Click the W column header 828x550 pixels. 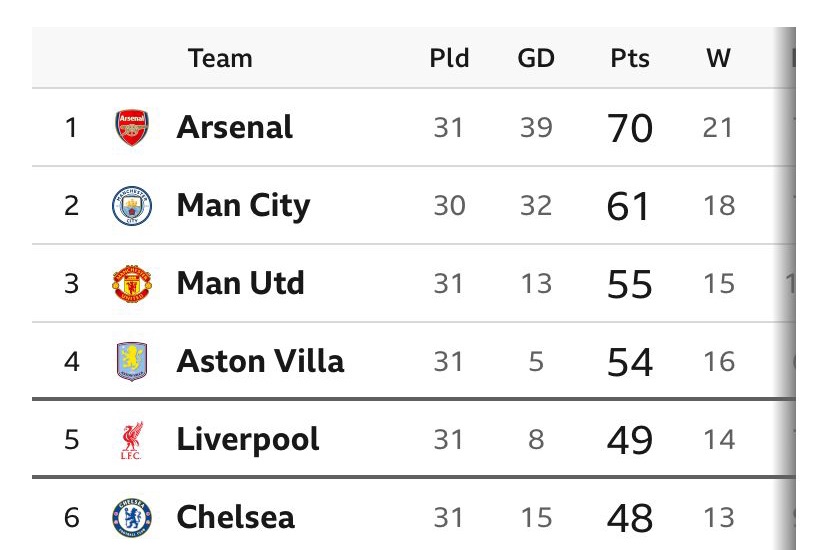(x=718, y=58)
